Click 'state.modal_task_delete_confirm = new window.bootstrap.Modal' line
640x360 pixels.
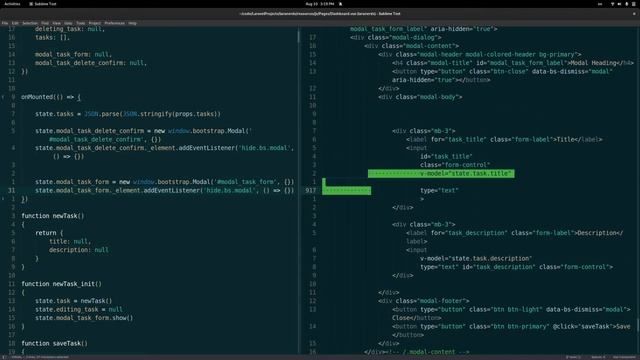pyautogui.click(x=143, y=131)
